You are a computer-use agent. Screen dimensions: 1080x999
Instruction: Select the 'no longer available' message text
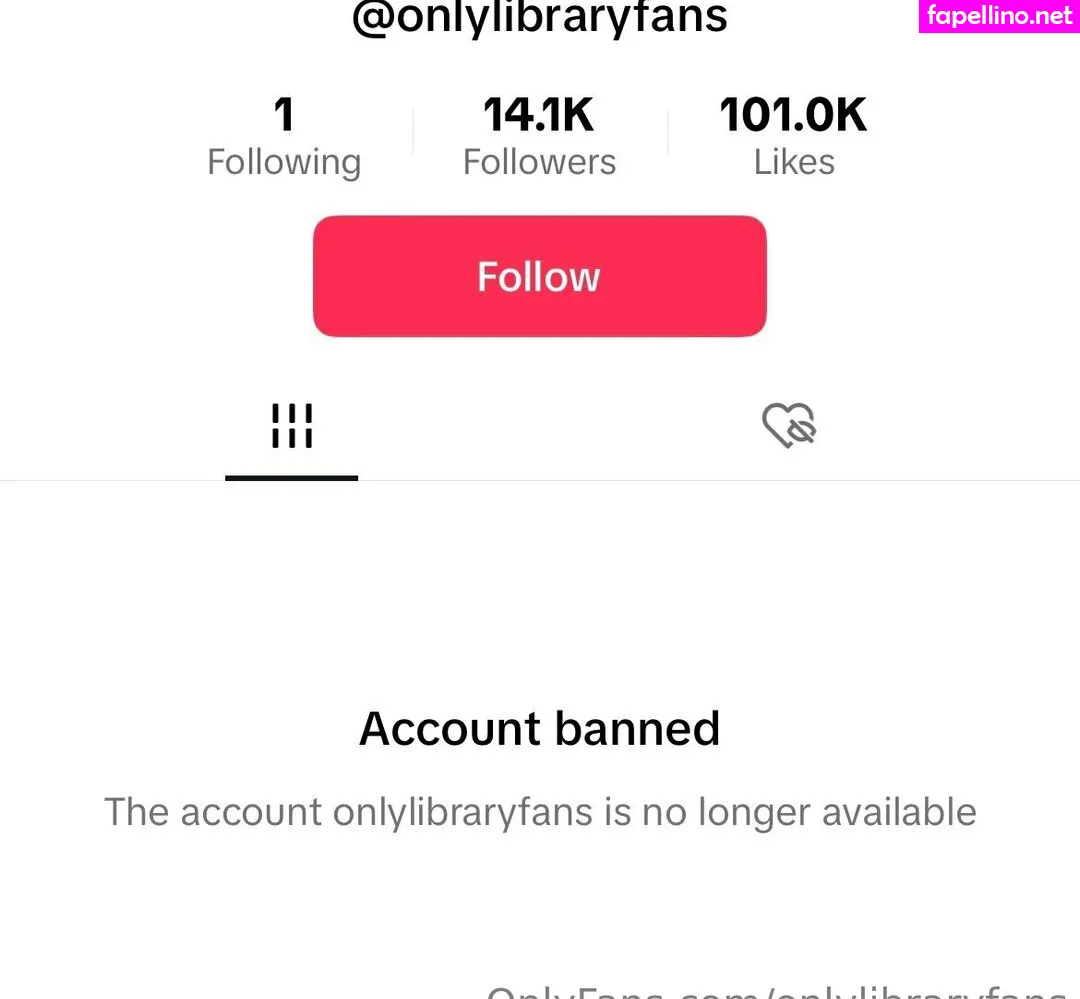[x=541, y=812]
